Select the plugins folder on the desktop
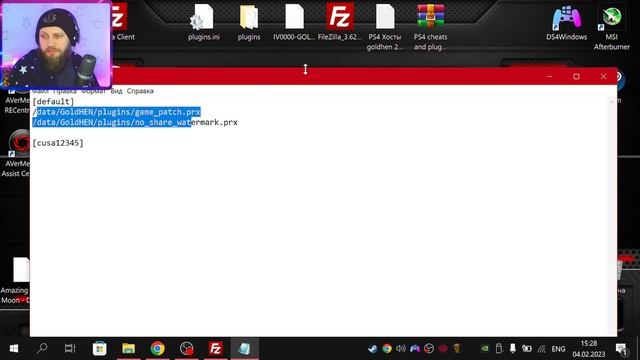The width and height of the screenshot is (640, 360). click(x=249, y=21)
